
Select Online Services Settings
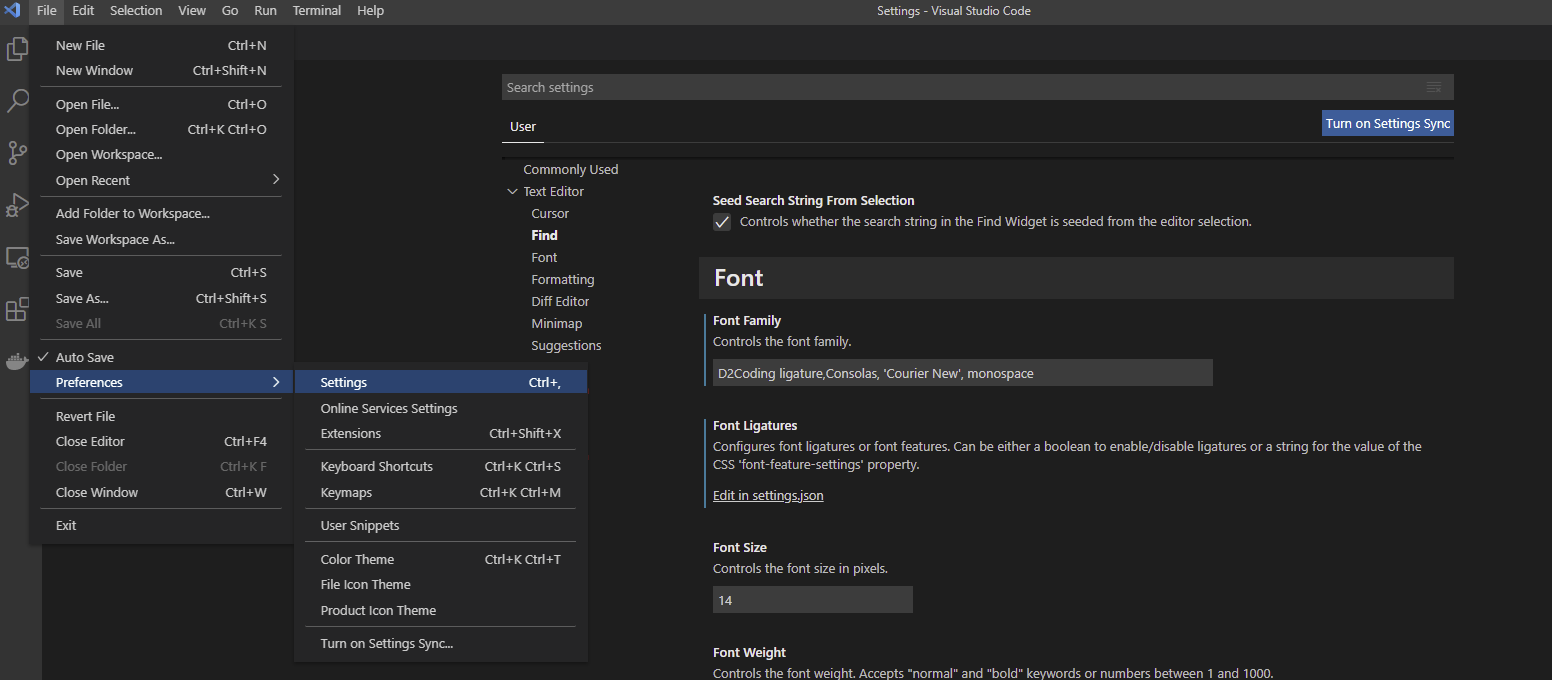(441, 408)
